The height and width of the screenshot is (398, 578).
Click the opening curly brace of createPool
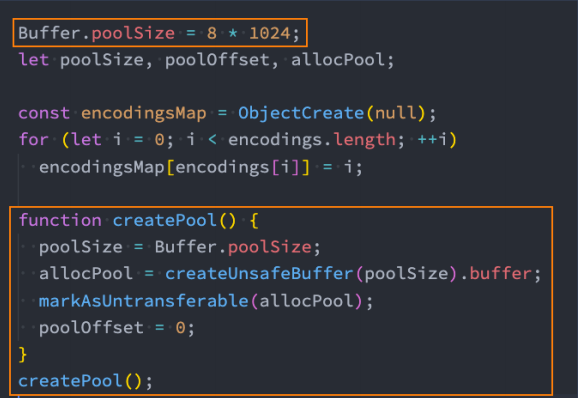(254, 221)
